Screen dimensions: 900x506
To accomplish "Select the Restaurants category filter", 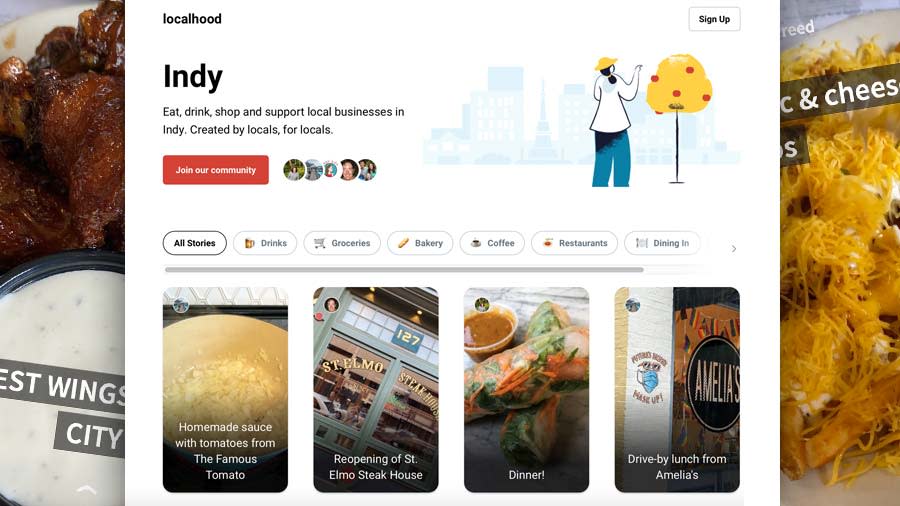I will pyautogui.click(x=574, y=243).
